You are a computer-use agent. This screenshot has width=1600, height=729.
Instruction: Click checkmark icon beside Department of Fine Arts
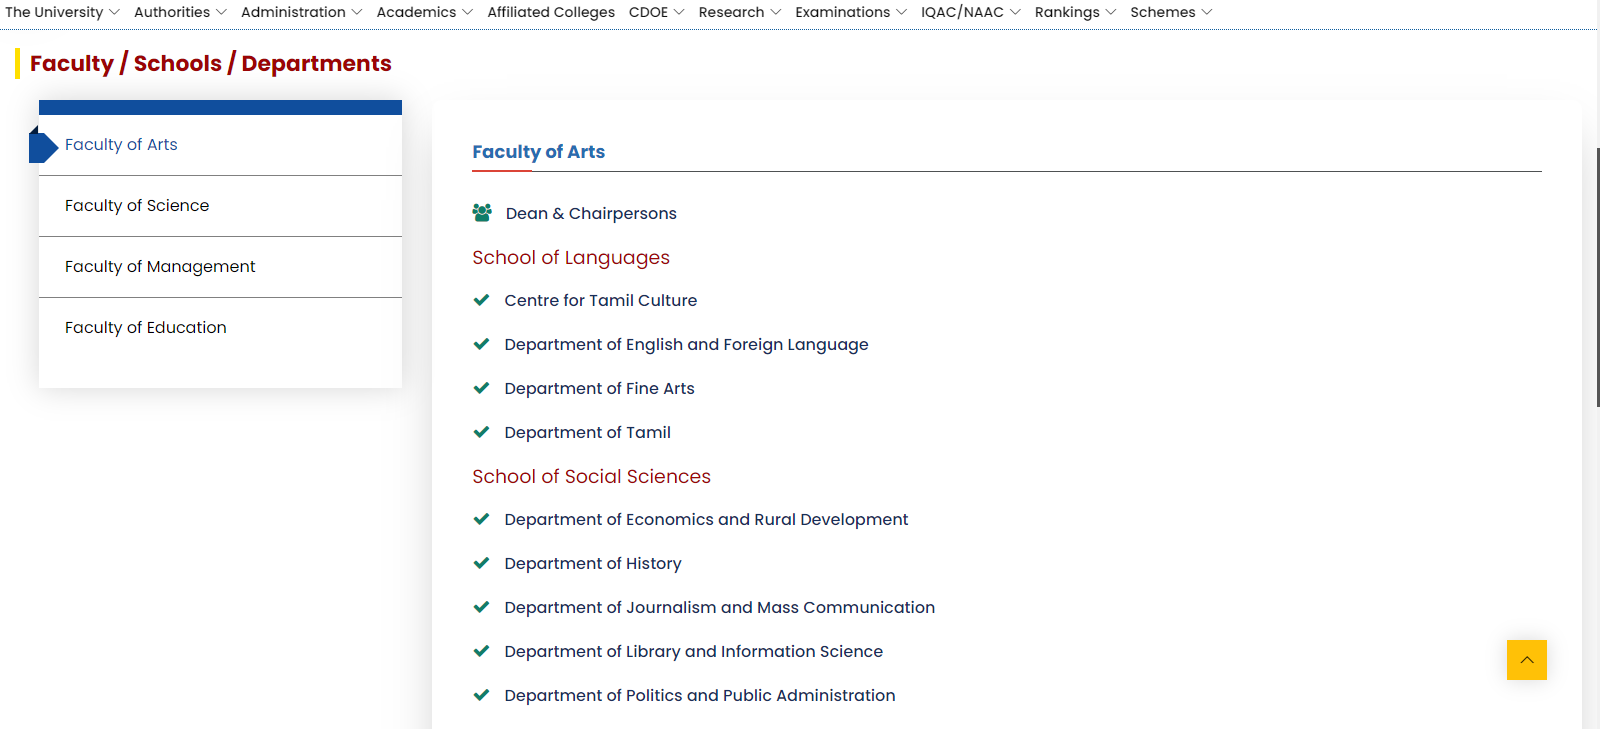point(481,388)
